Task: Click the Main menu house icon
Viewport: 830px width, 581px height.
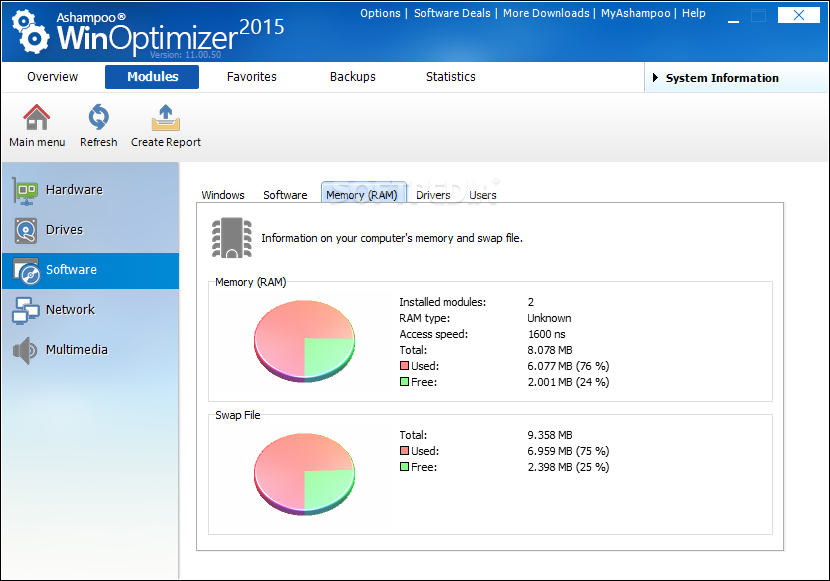Action: [x=36, y=117]
